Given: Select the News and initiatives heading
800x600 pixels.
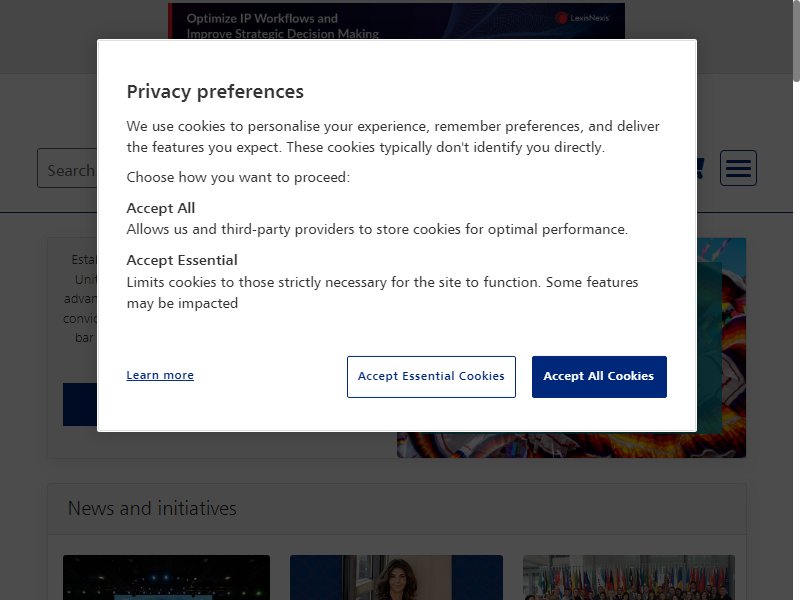Looking at the screenshot, I should point(152,508).
